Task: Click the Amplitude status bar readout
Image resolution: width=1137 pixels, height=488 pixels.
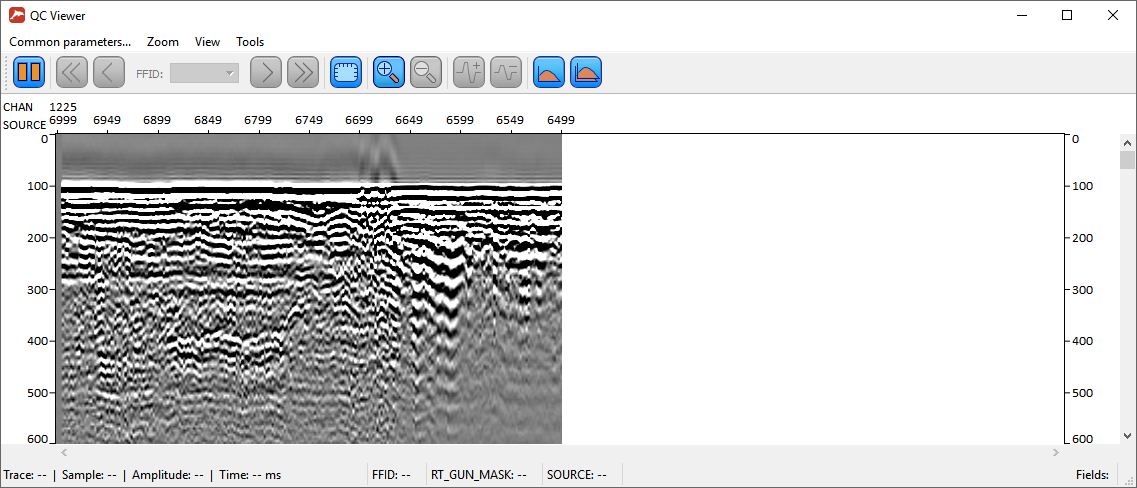Action: pyautogui.click(x=168, y=476)
